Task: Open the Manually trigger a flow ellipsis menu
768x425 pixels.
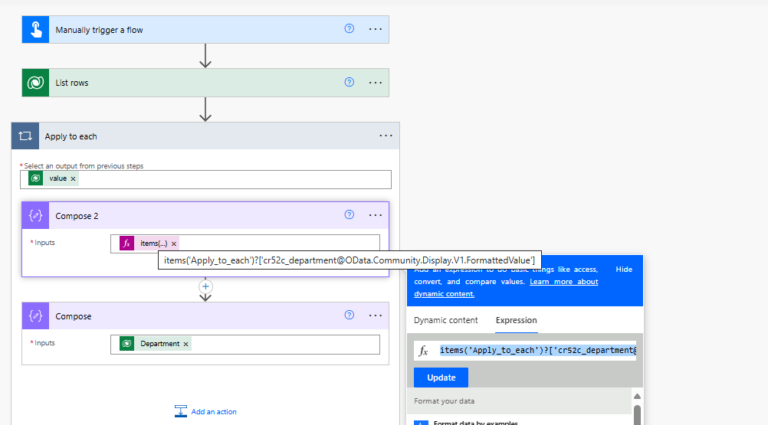Action: [x=375, y=29]
